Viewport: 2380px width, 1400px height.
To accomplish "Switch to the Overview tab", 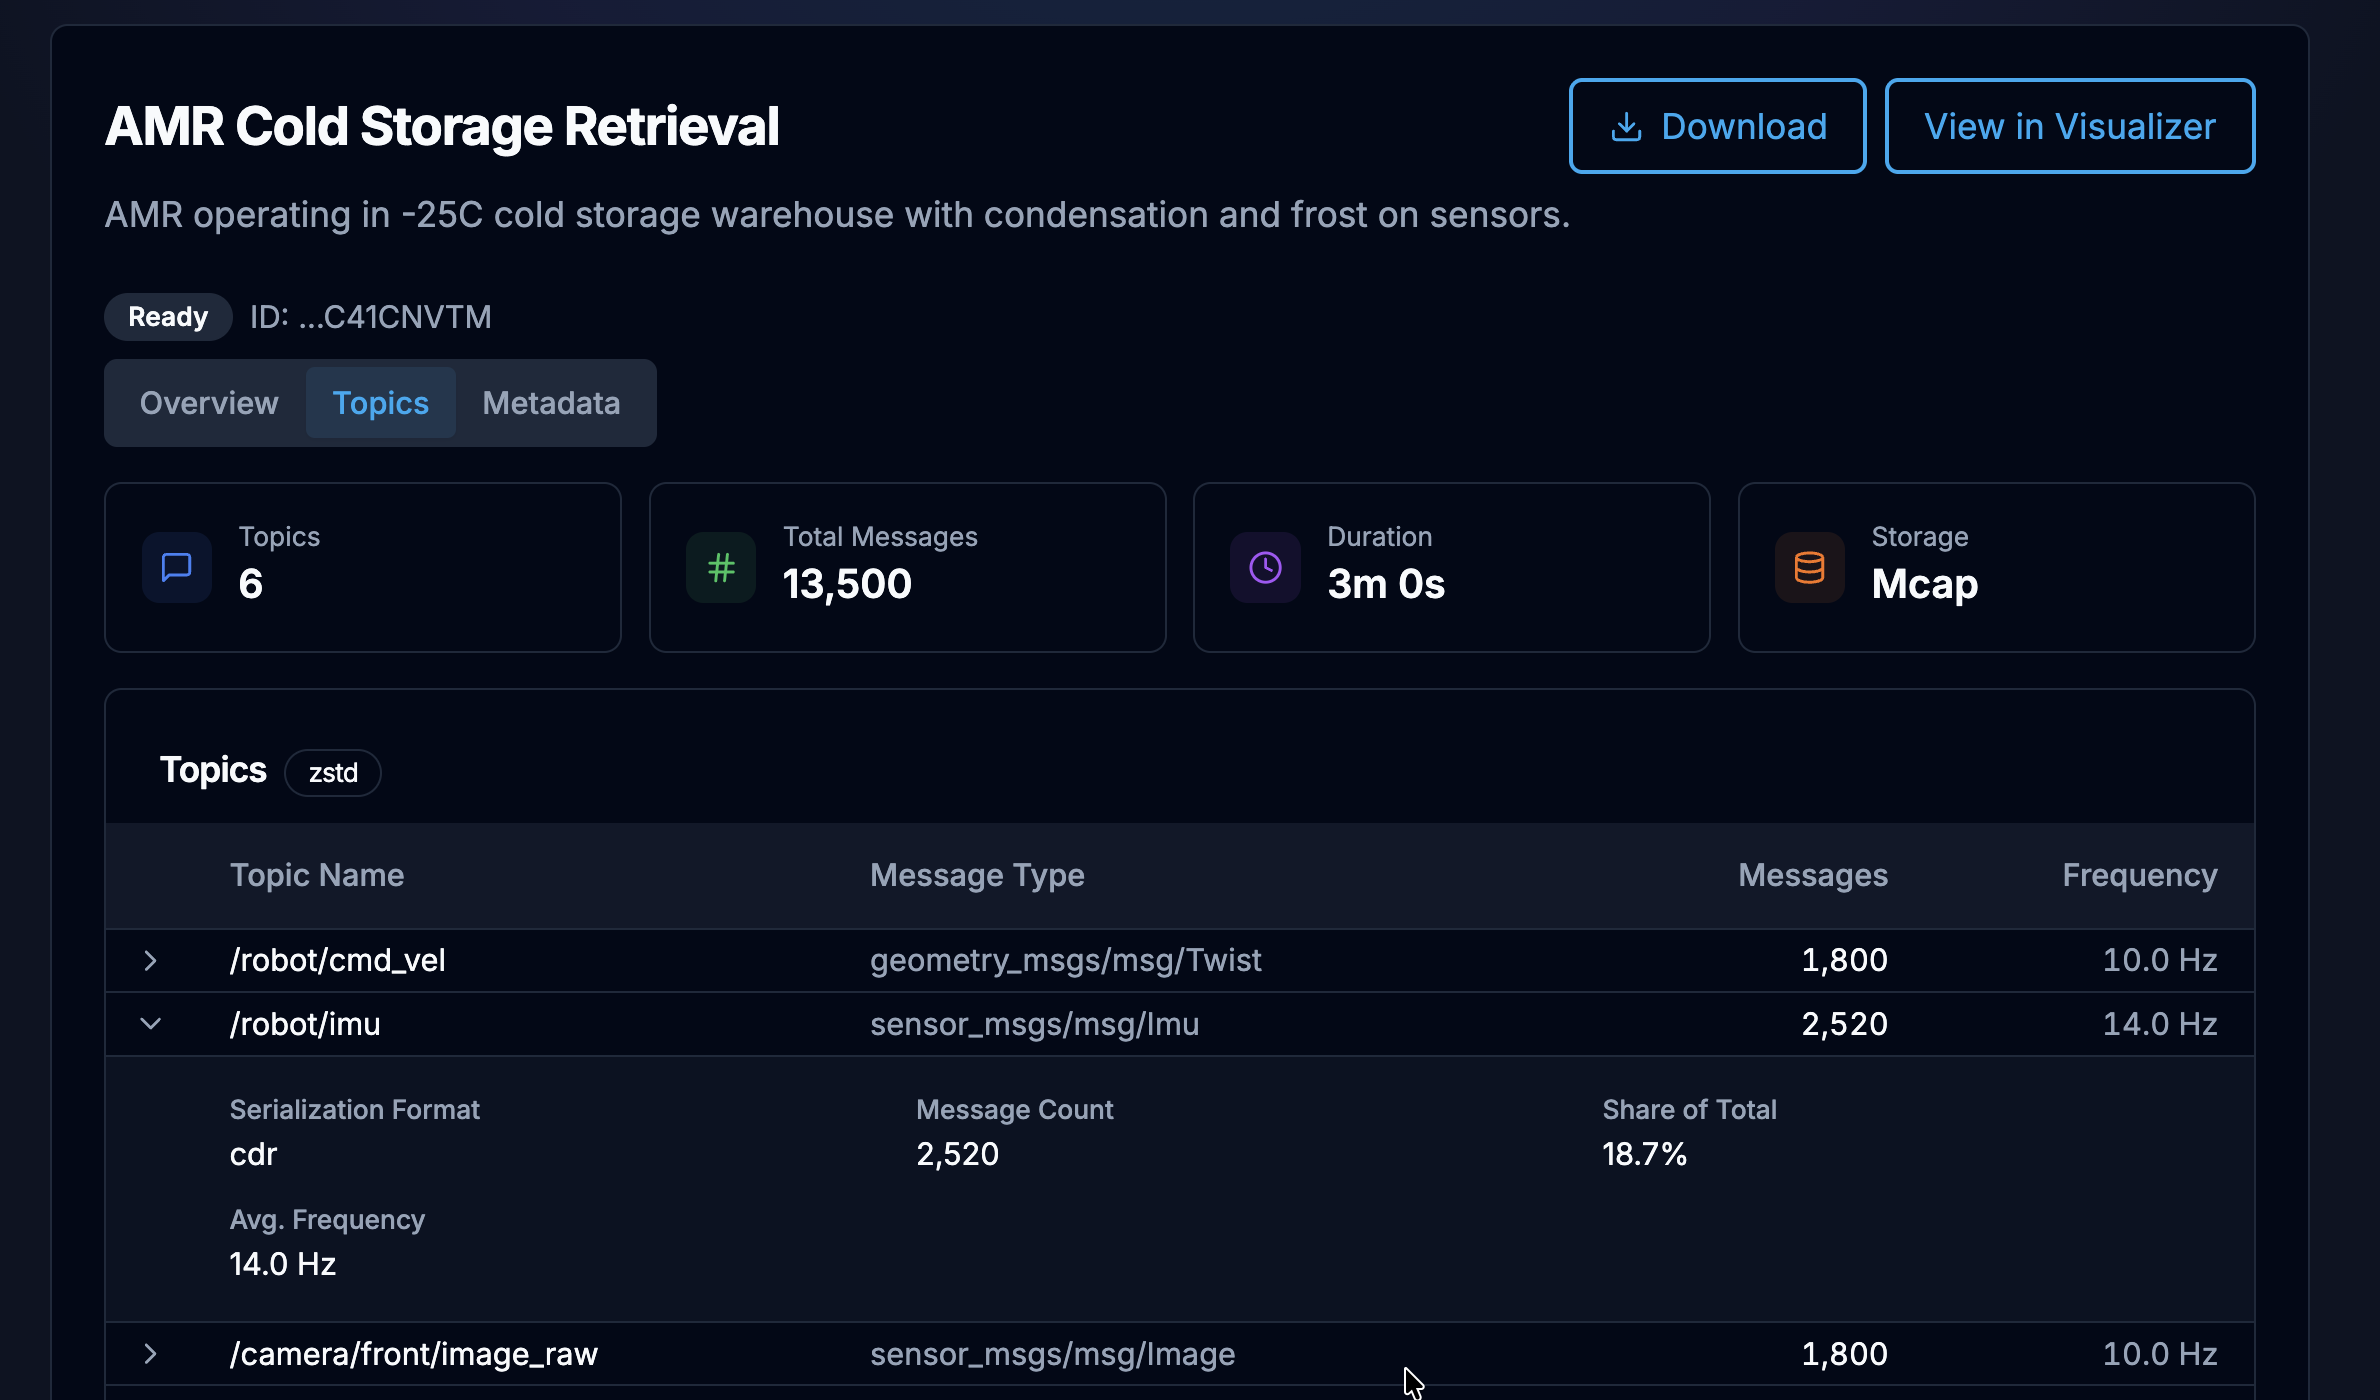I will click(209, 403).
